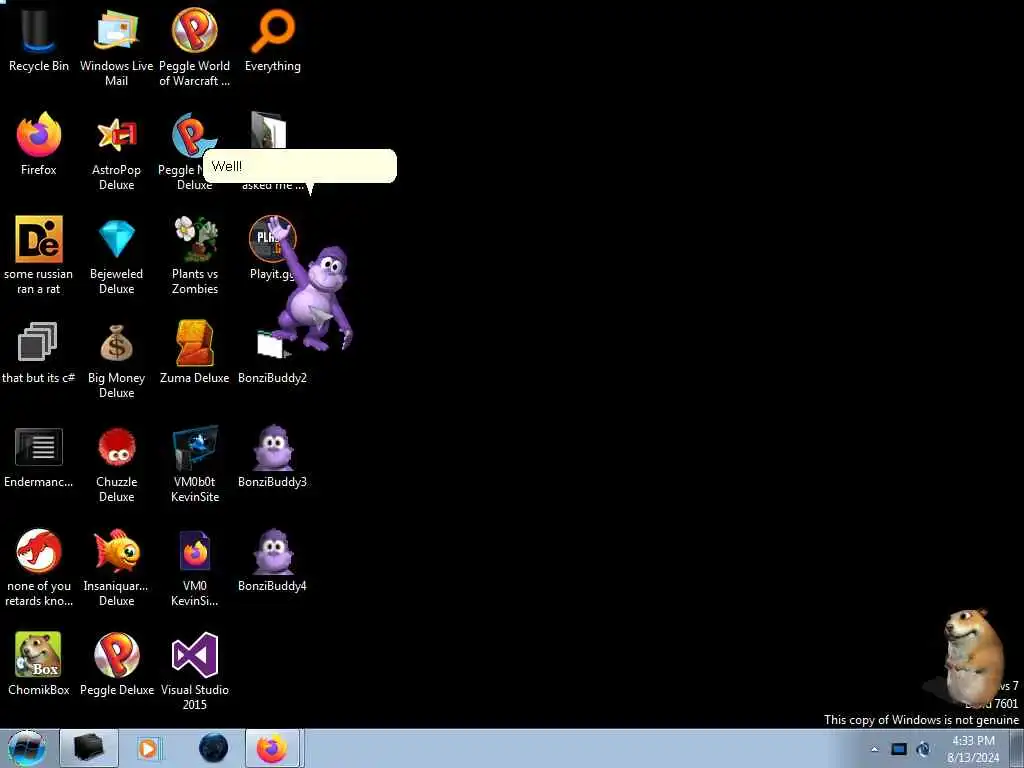Select the Peggle World of Warcraft icon
Screen dimensions: 1024x768
tap(195, 47)
